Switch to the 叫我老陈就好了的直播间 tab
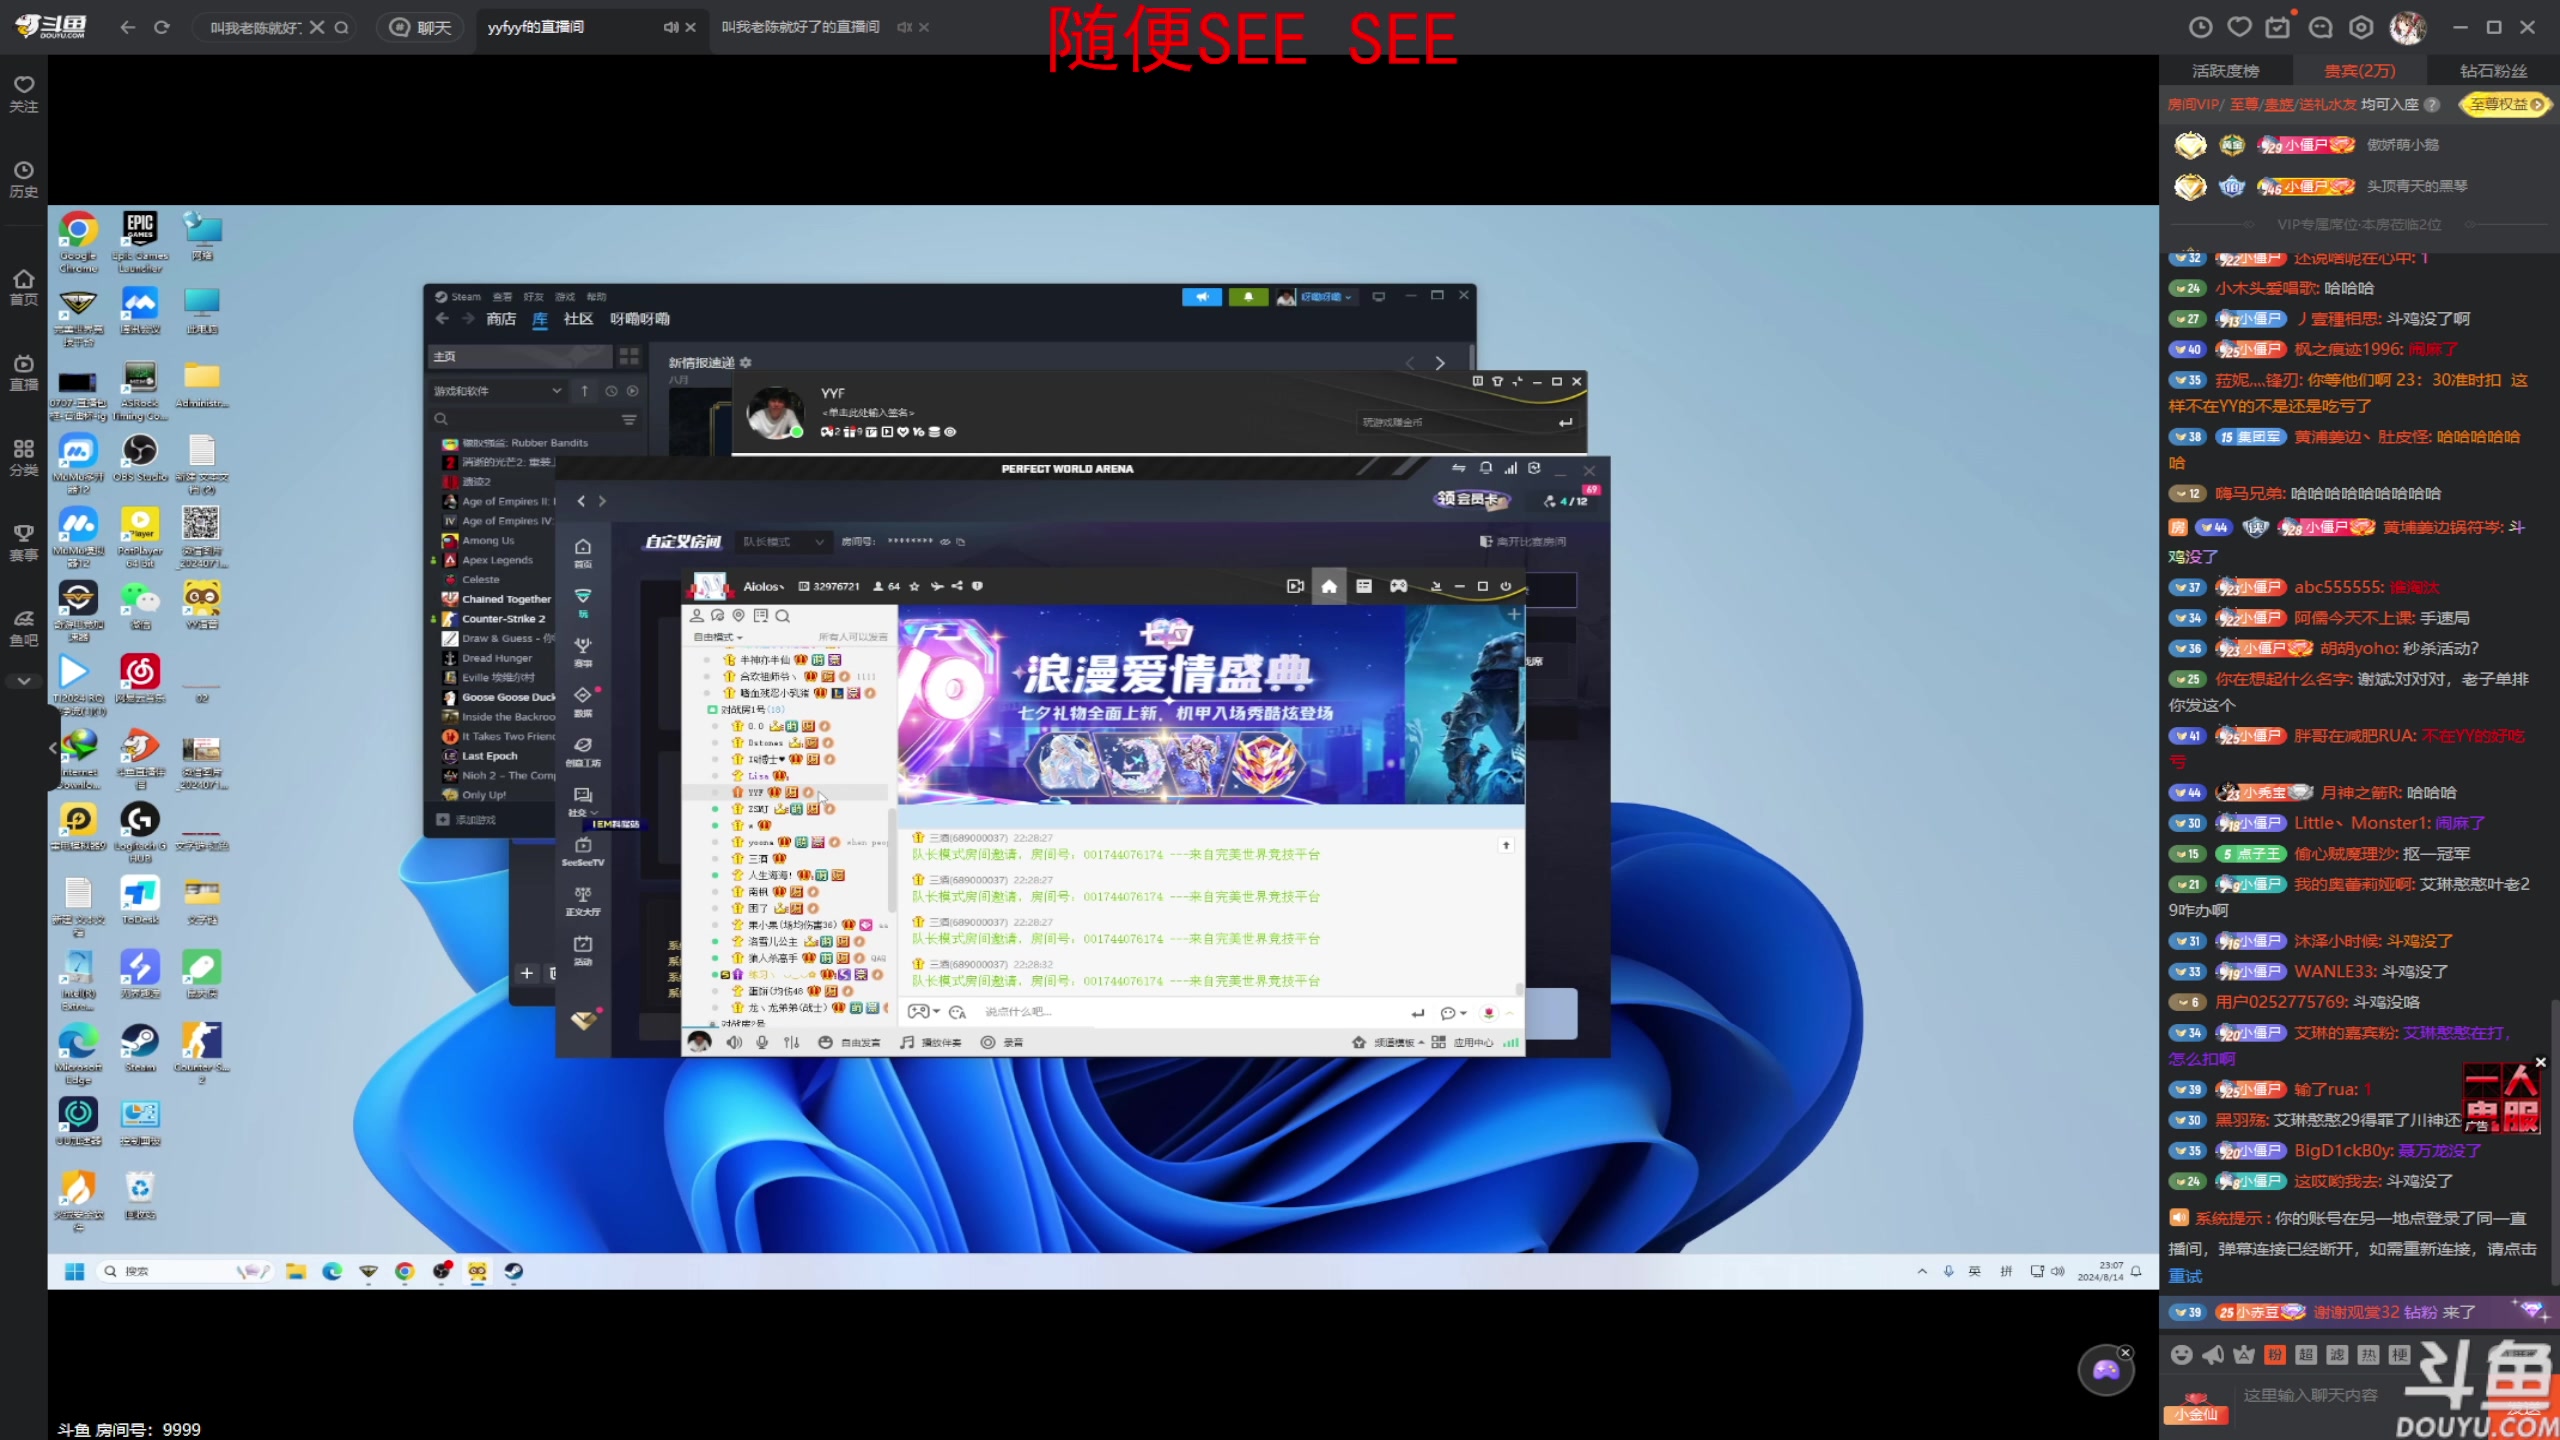The image size is (2560, 1440). [800, 27]
